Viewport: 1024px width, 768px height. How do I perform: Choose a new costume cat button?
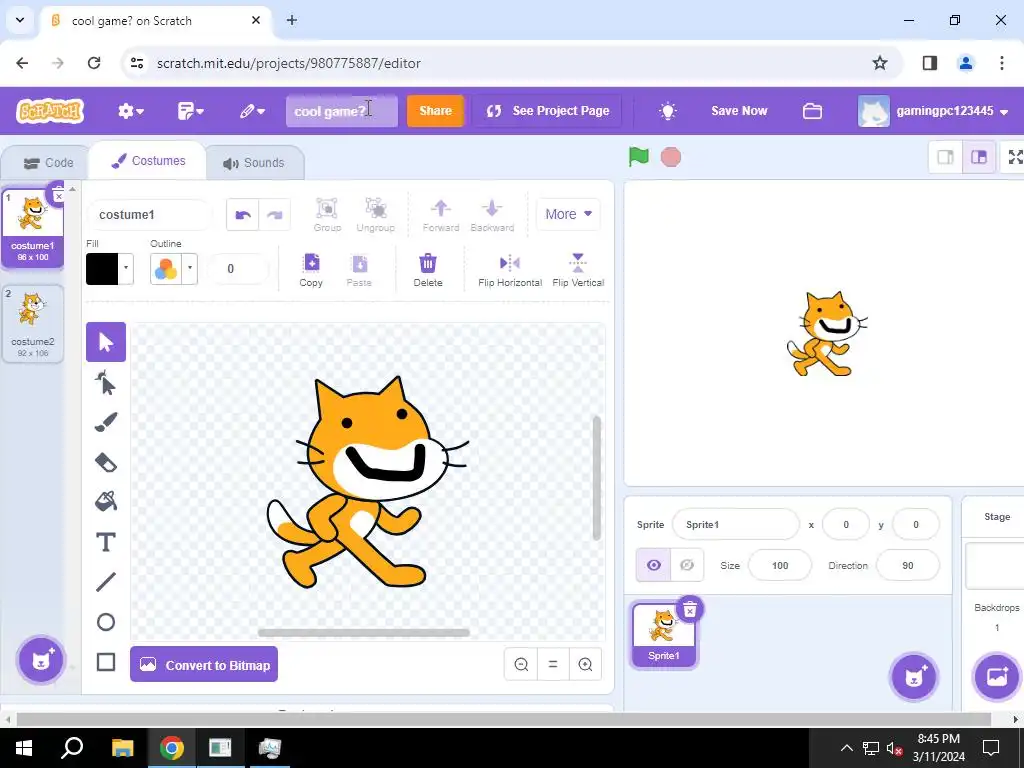coord(41,660)
